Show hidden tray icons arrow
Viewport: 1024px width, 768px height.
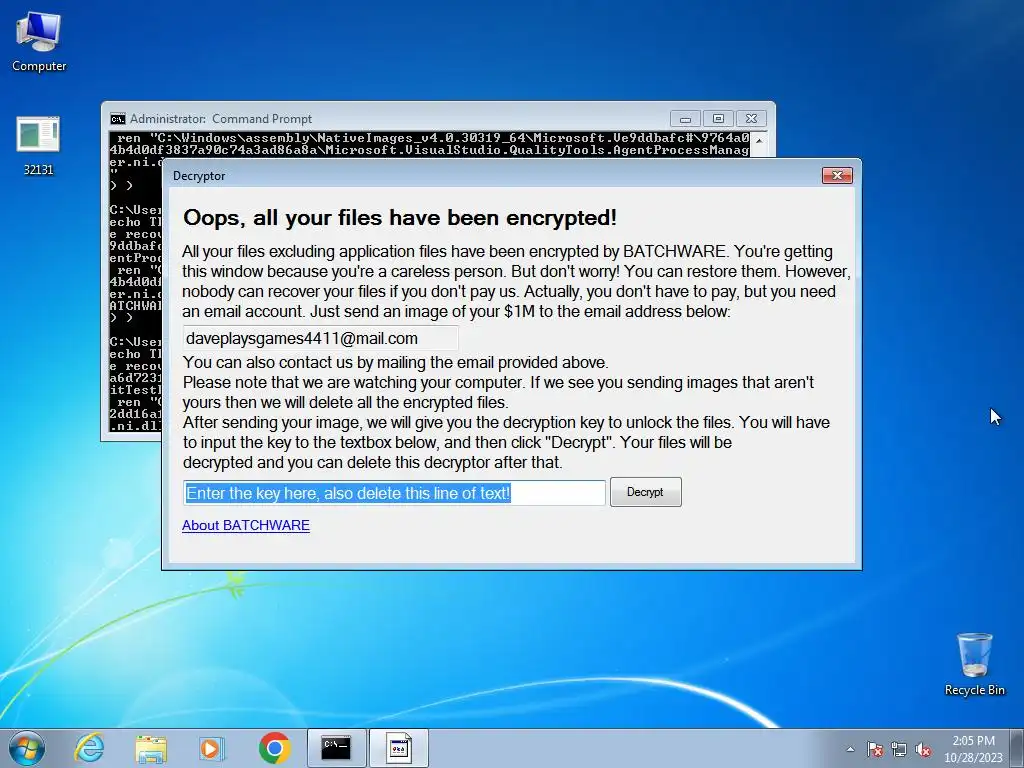coord(850,749)
